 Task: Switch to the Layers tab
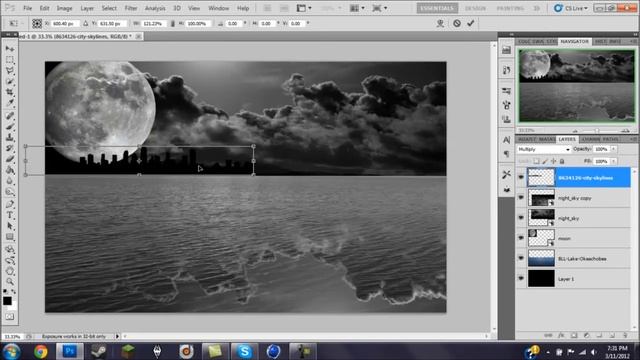567,139
